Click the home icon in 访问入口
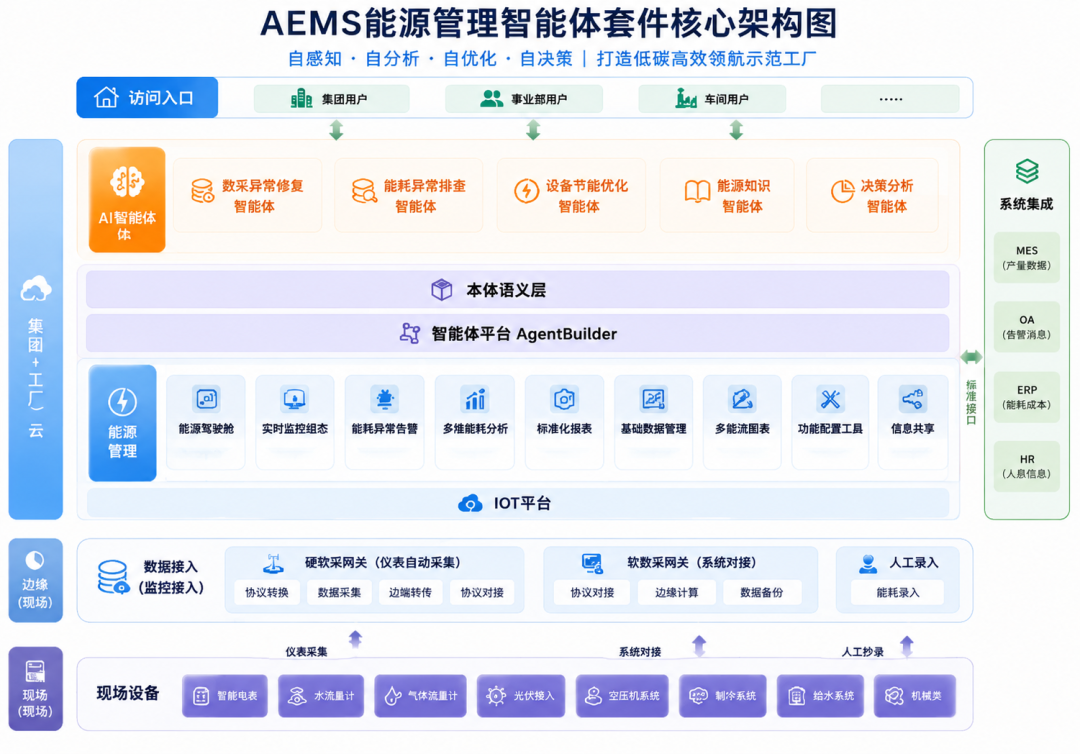This screenshot has height=754, width=1080. [x=106, y=97]
